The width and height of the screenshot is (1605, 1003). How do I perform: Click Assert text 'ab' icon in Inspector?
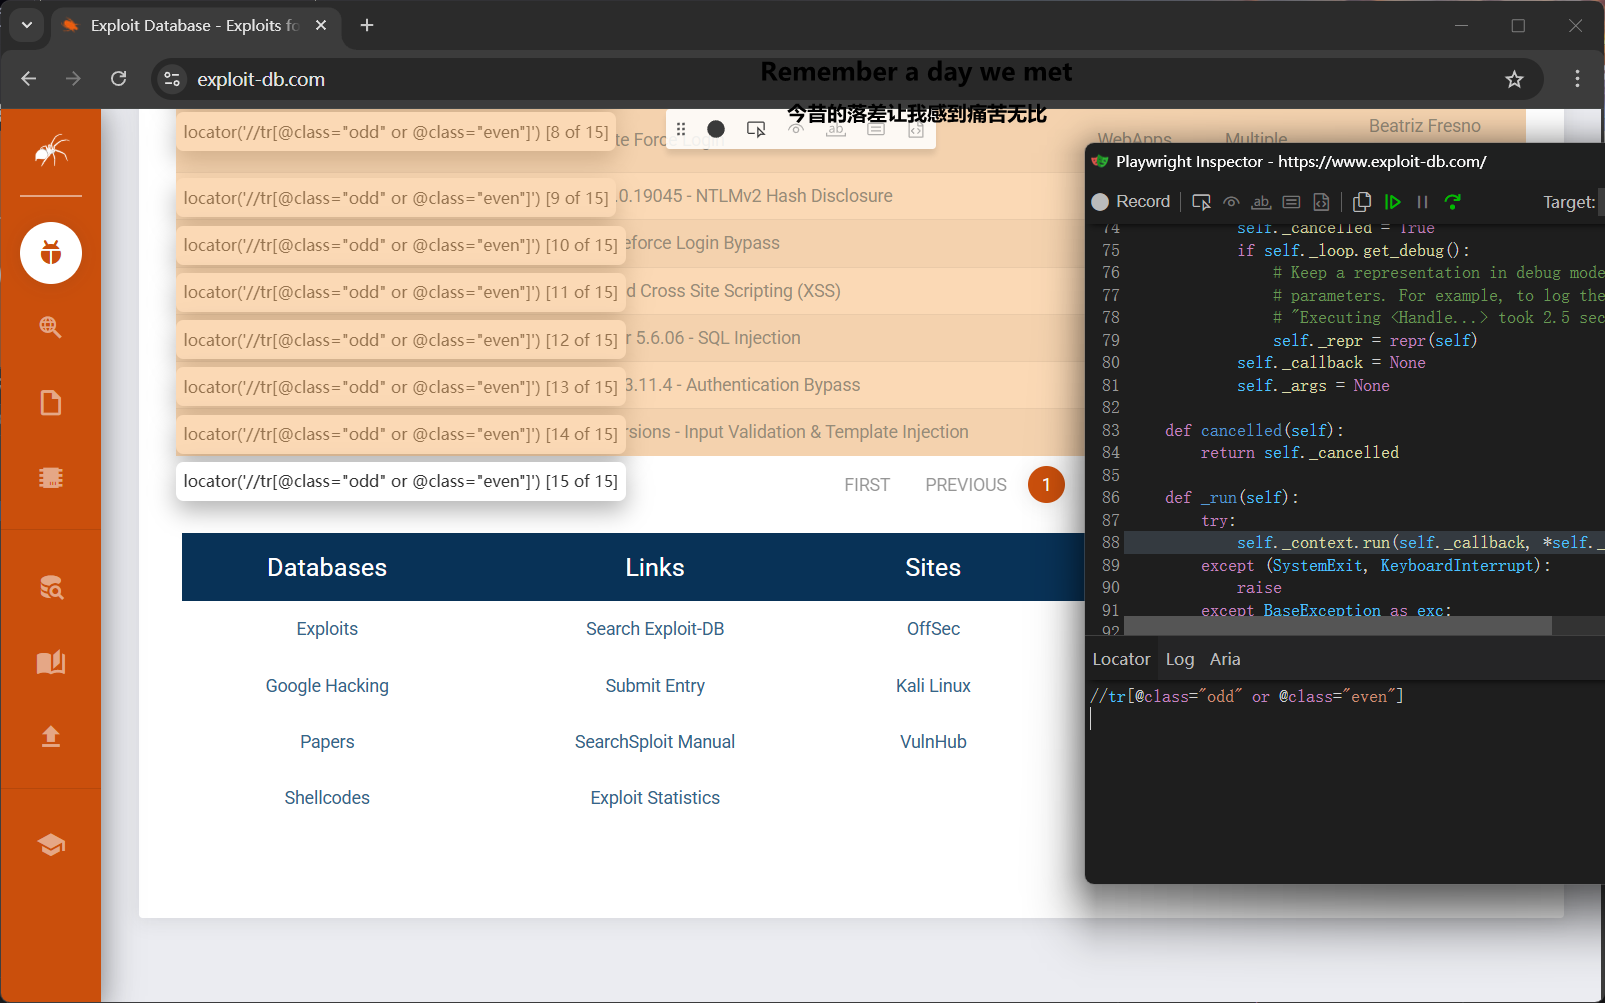1261,202
